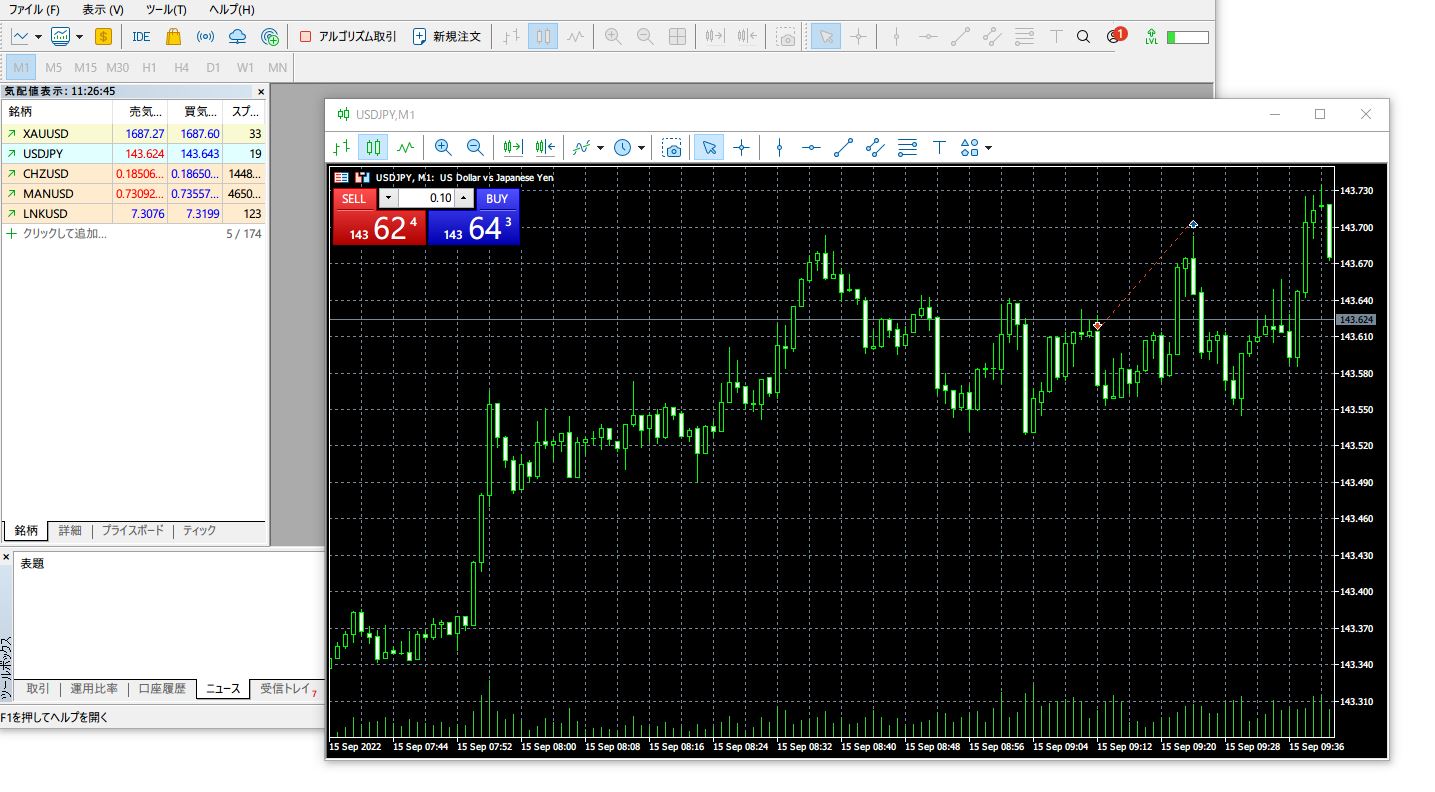Select trendline tool in USDJPY window toolbar
This screenshot has width=1435, height=792.
pos(843,148)
